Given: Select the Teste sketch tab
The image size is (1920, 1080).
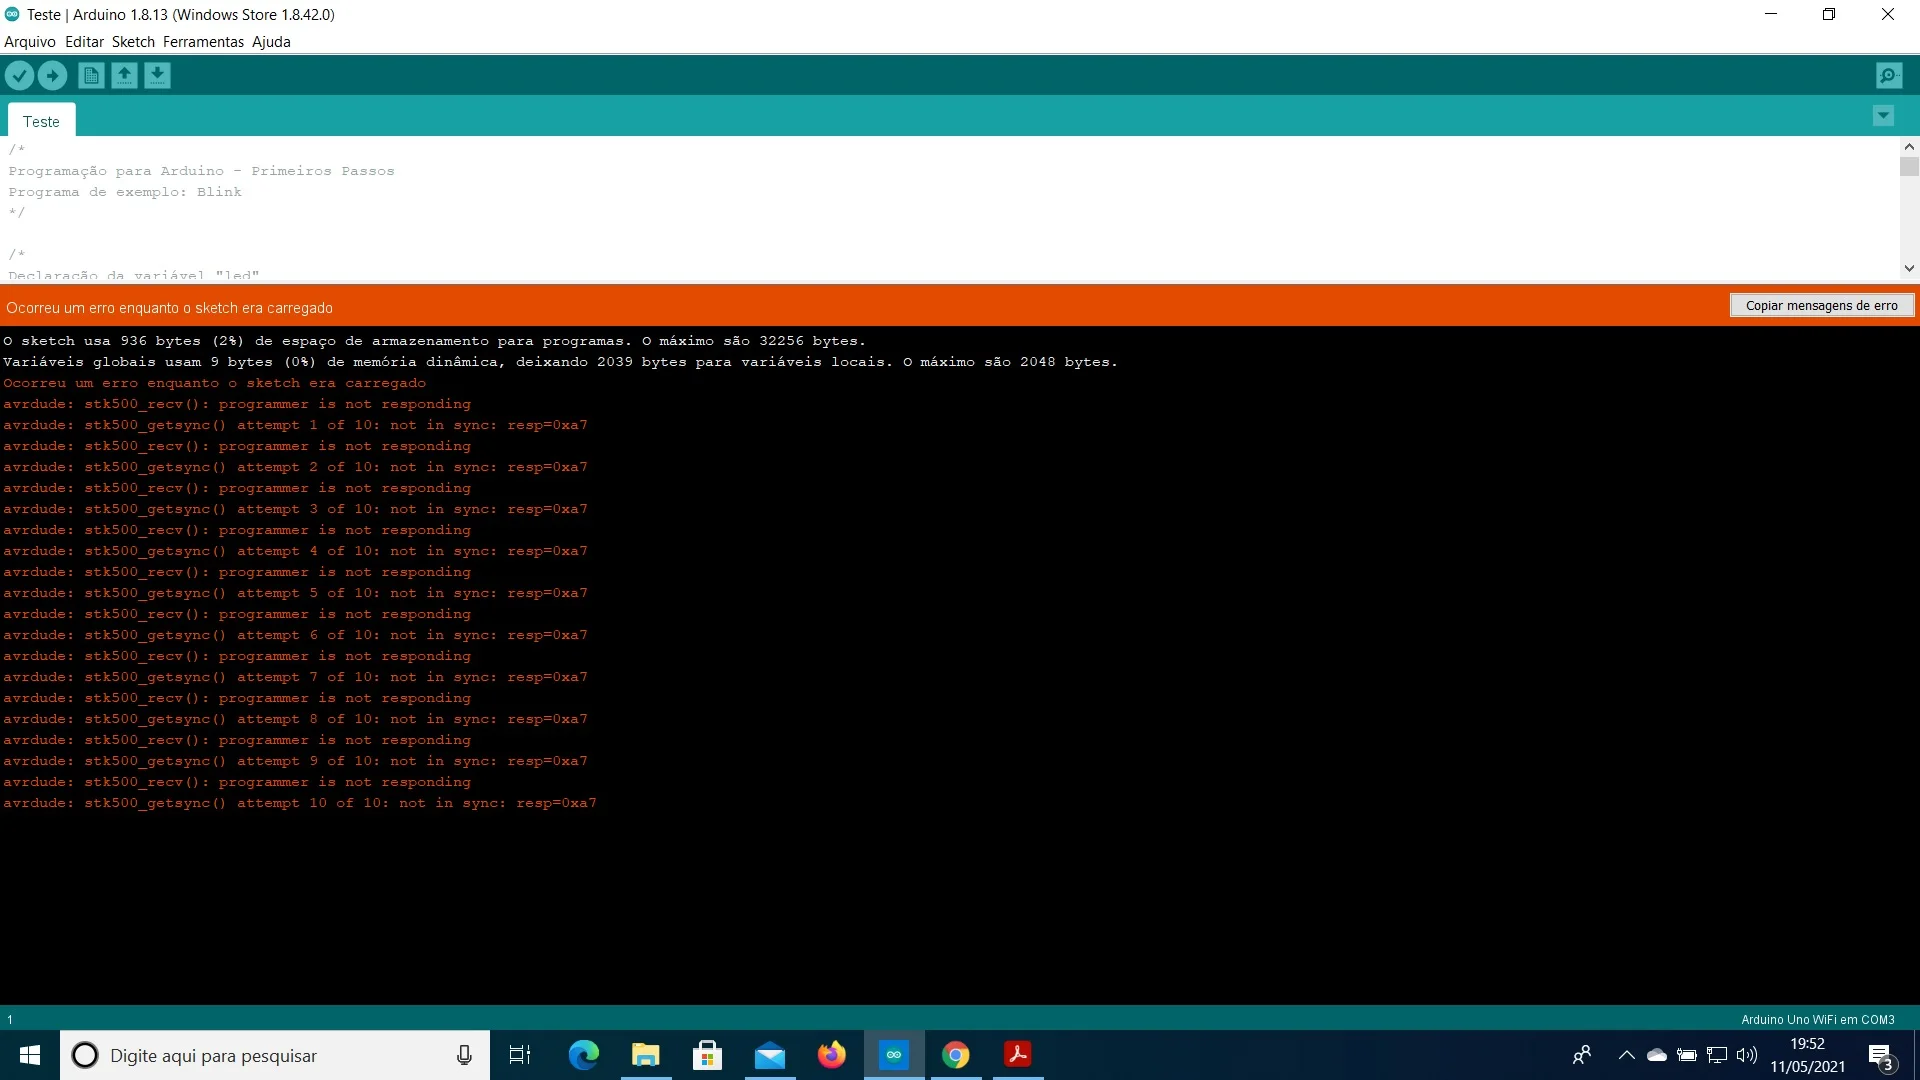Looking at the screenshot, I should [41, 121].
